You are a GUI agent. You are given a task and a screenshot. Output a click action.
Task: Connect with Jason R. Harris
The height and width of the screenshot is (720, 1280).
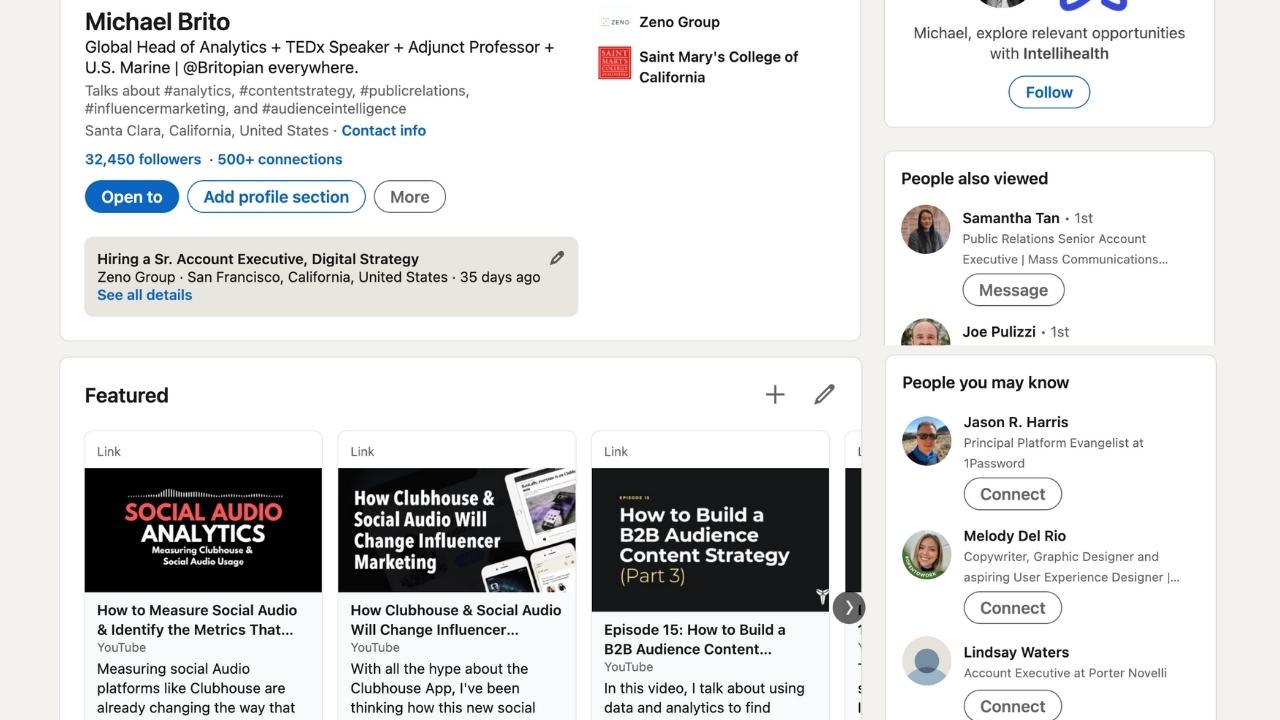[1012, 494]
